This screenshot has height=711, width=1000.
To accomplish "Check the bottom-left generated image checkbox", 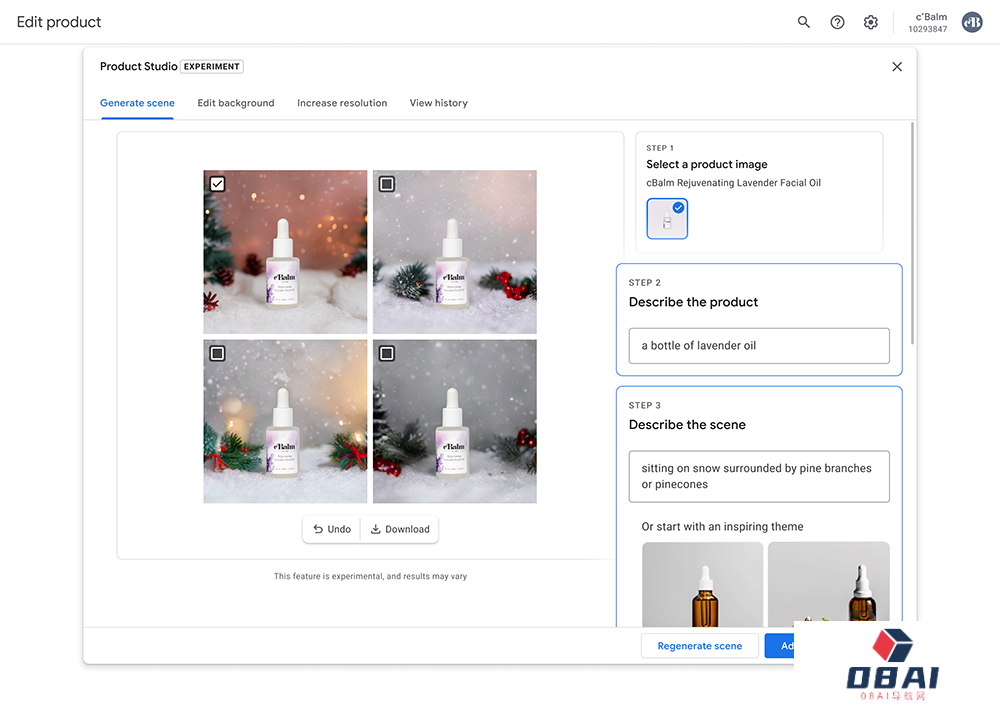I will 218,353.
